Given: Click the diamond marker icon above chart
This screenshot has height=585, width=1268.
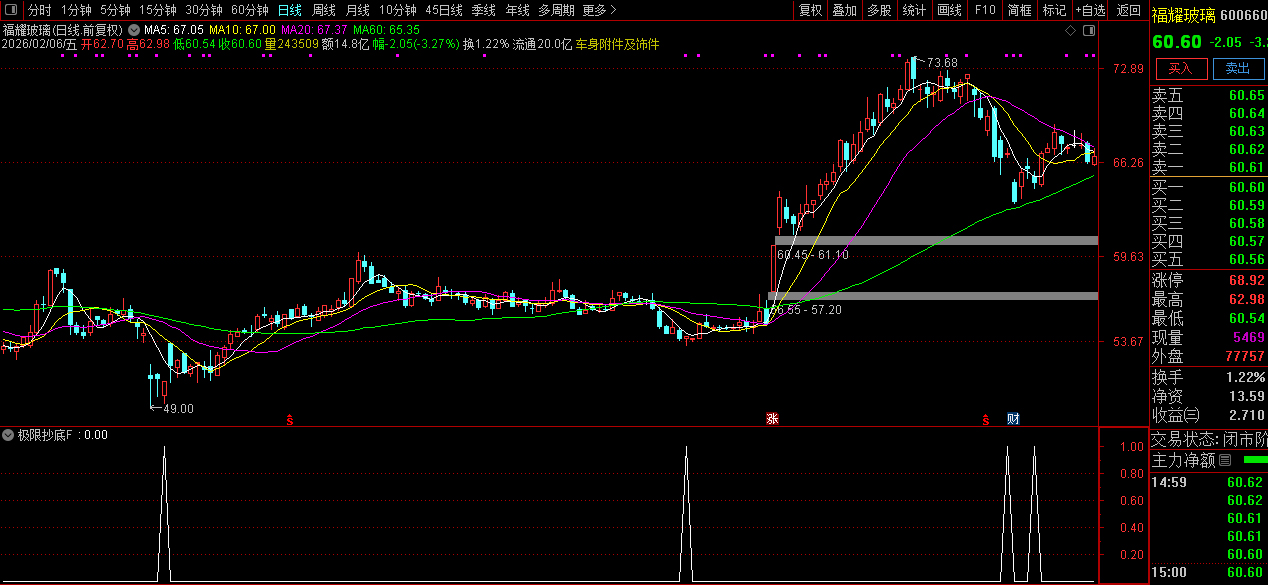Looking at the screenshot, I should point(1070,30).
